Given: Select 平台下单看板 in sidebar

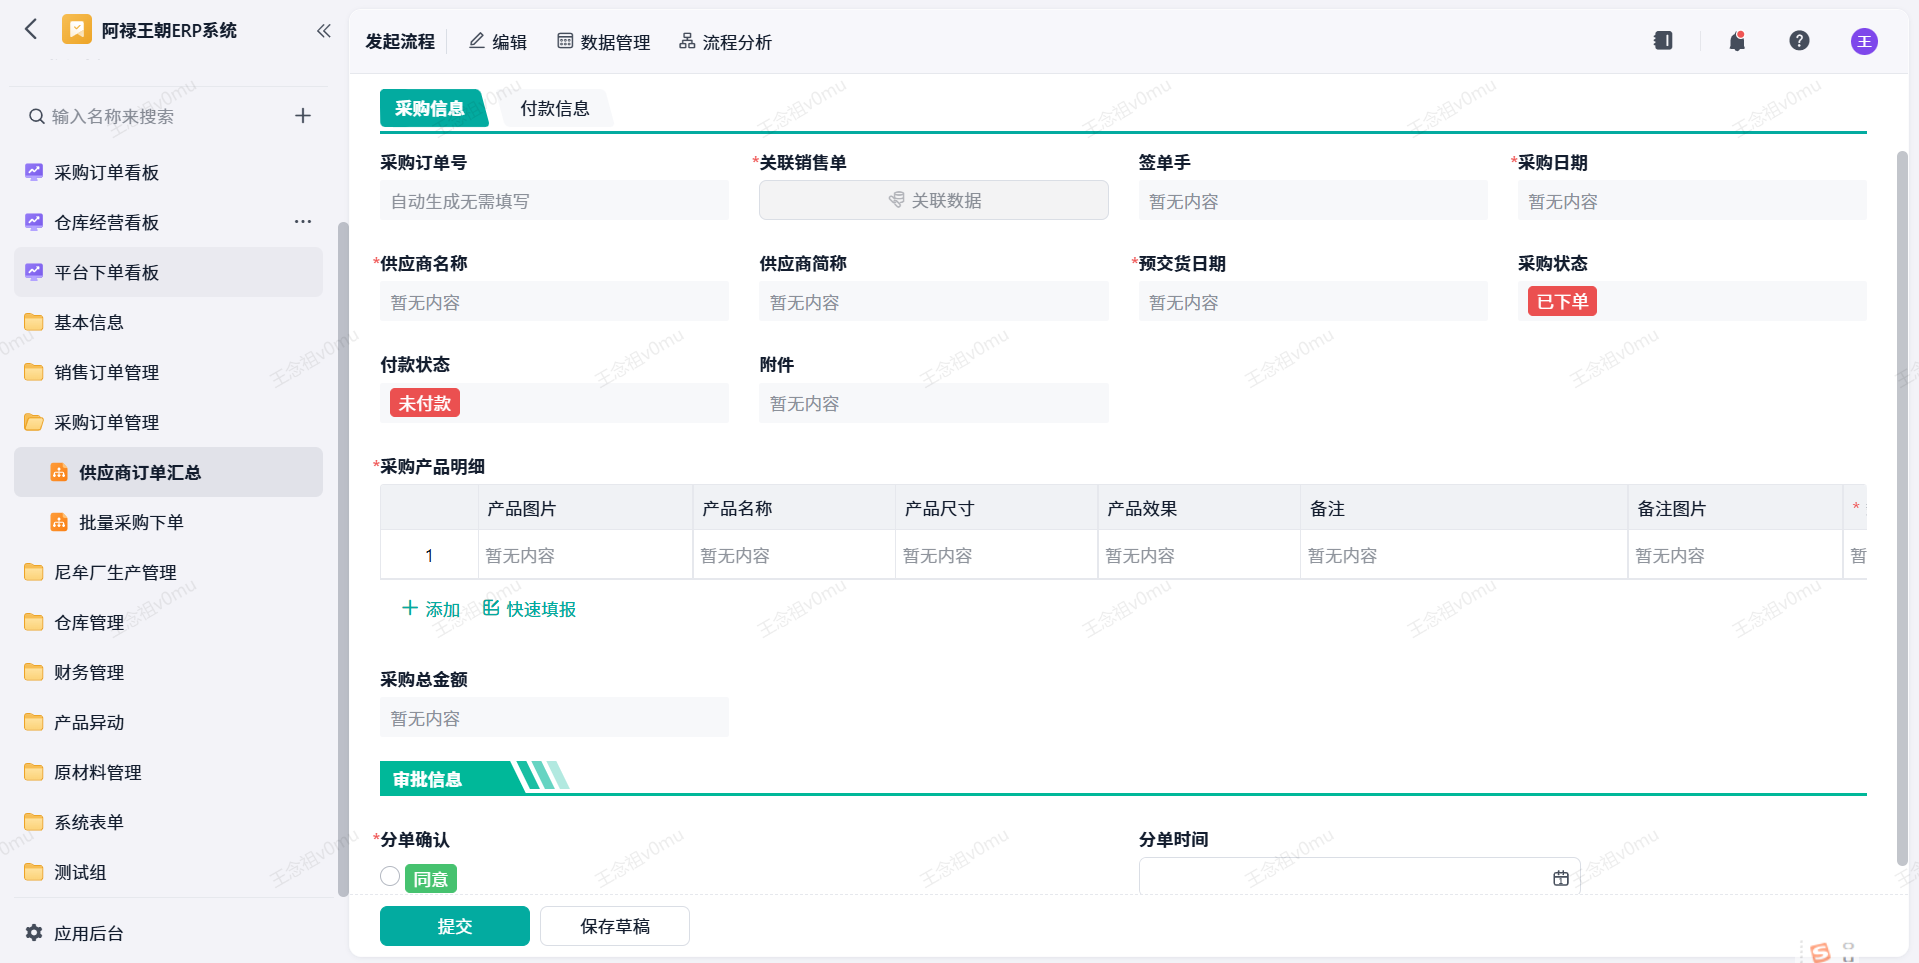Looking at the screenshot, I should (x=168, y=272).
